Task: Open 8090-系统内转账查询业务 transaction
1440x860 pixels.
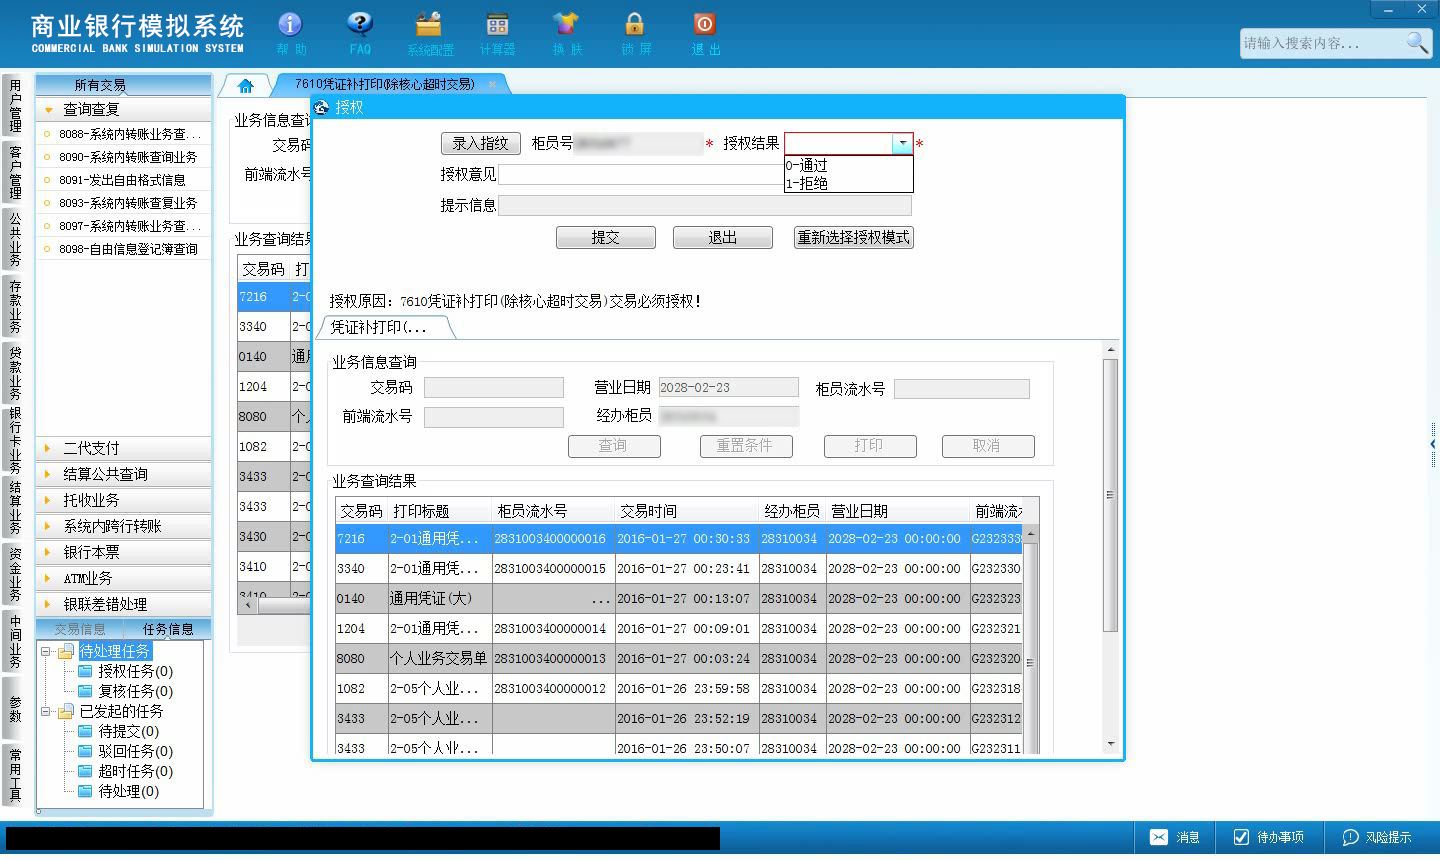Action: [124, 157]
